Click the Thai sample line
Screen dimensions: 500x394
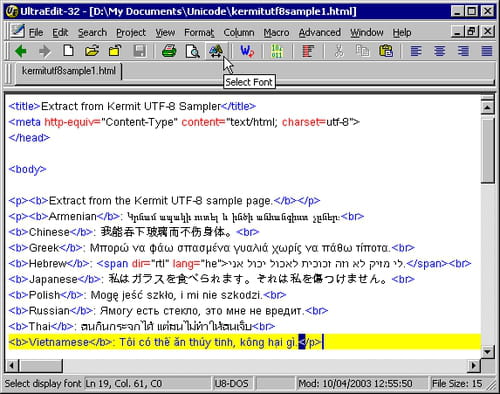pos(142,326)
